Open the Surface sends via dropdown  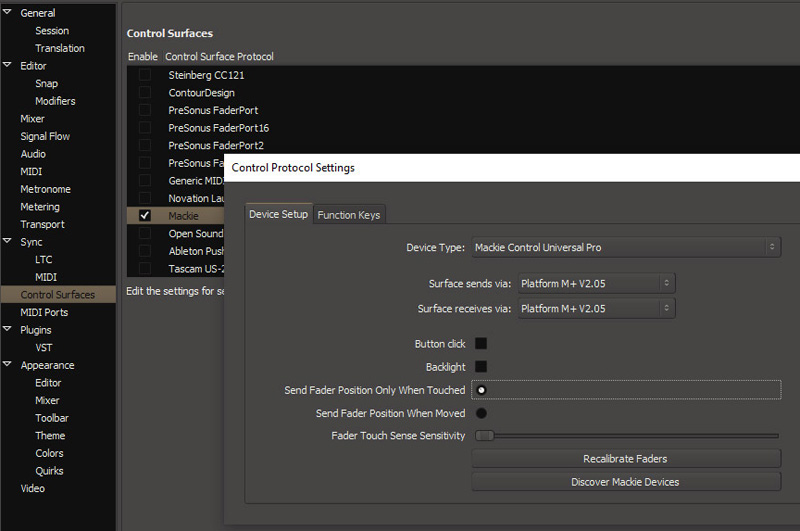tap(596, 283)
